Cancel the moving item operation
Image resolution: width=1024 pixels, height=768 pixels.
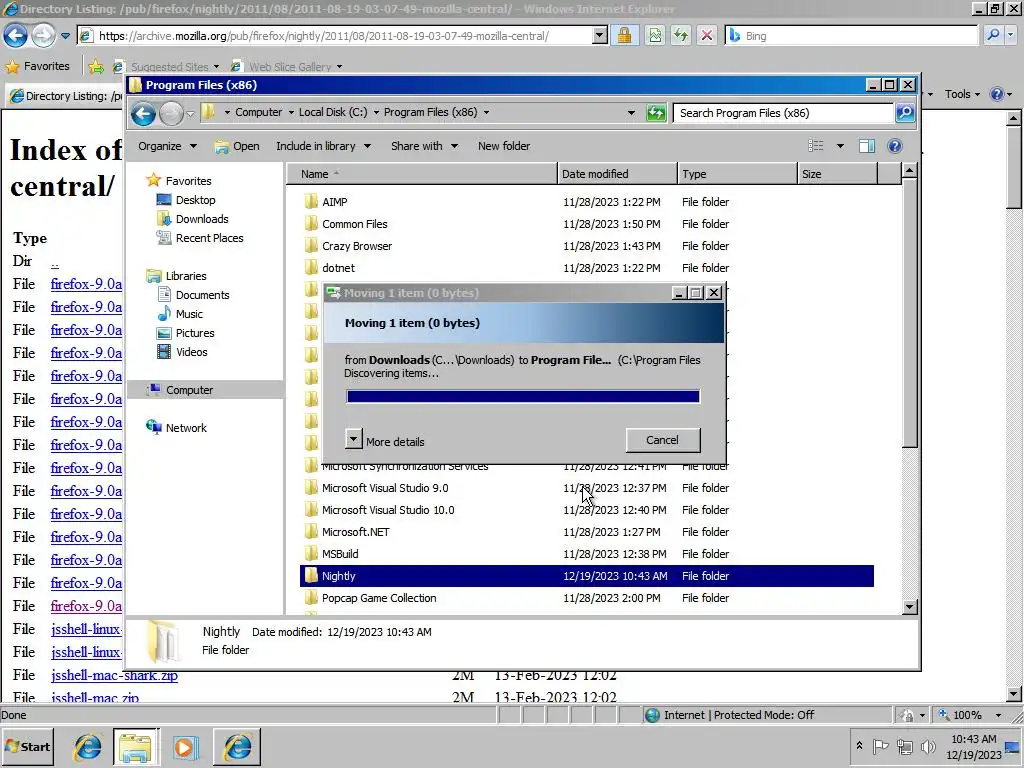pos(663,440)
